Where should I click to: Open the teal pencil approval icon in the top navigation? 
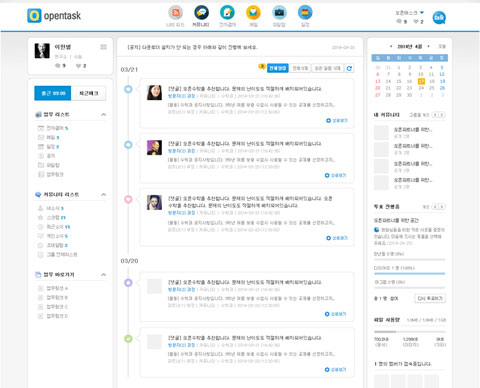[227, 13]
